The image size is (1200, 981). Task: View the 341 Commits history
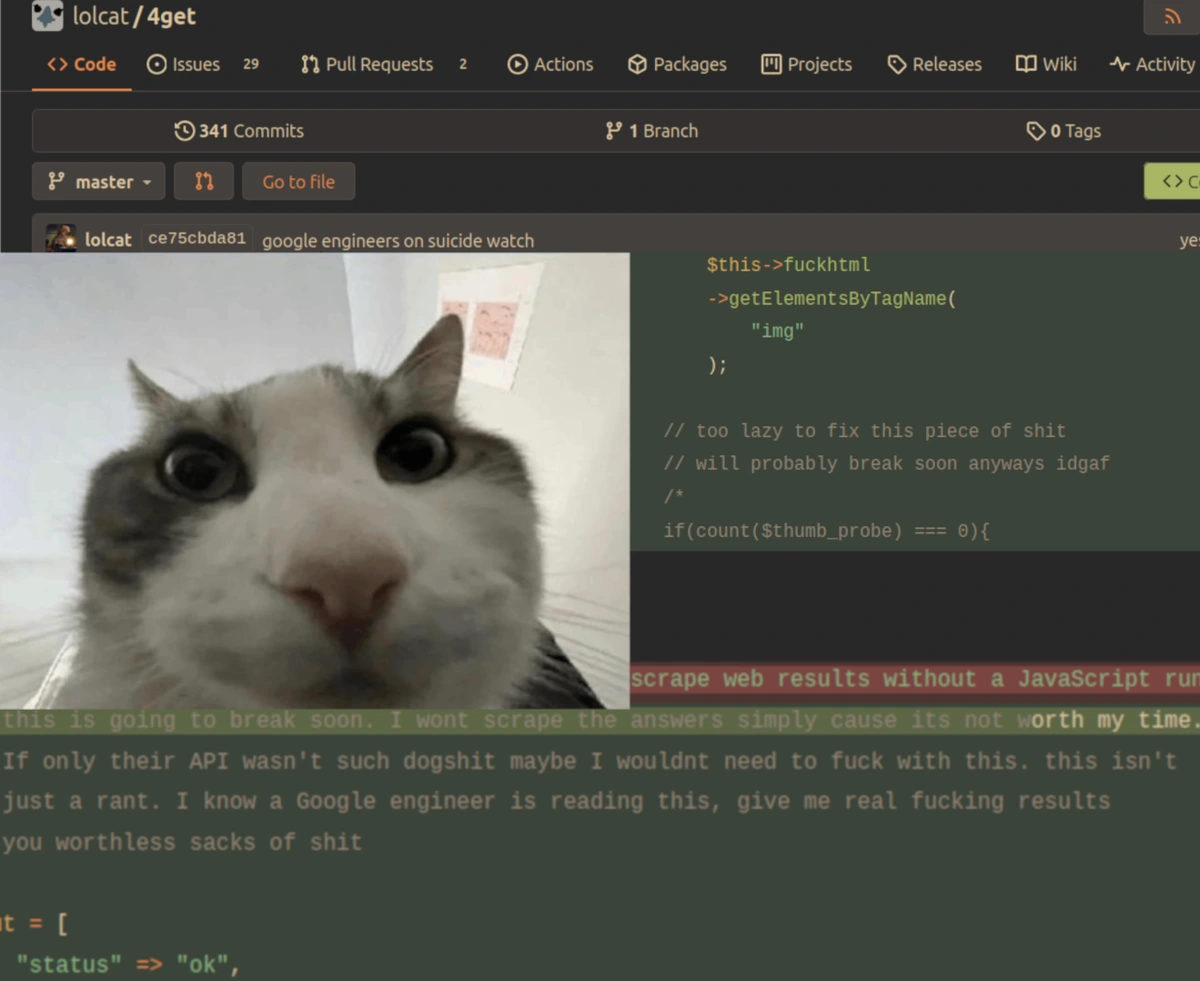[x=239, y=131]
